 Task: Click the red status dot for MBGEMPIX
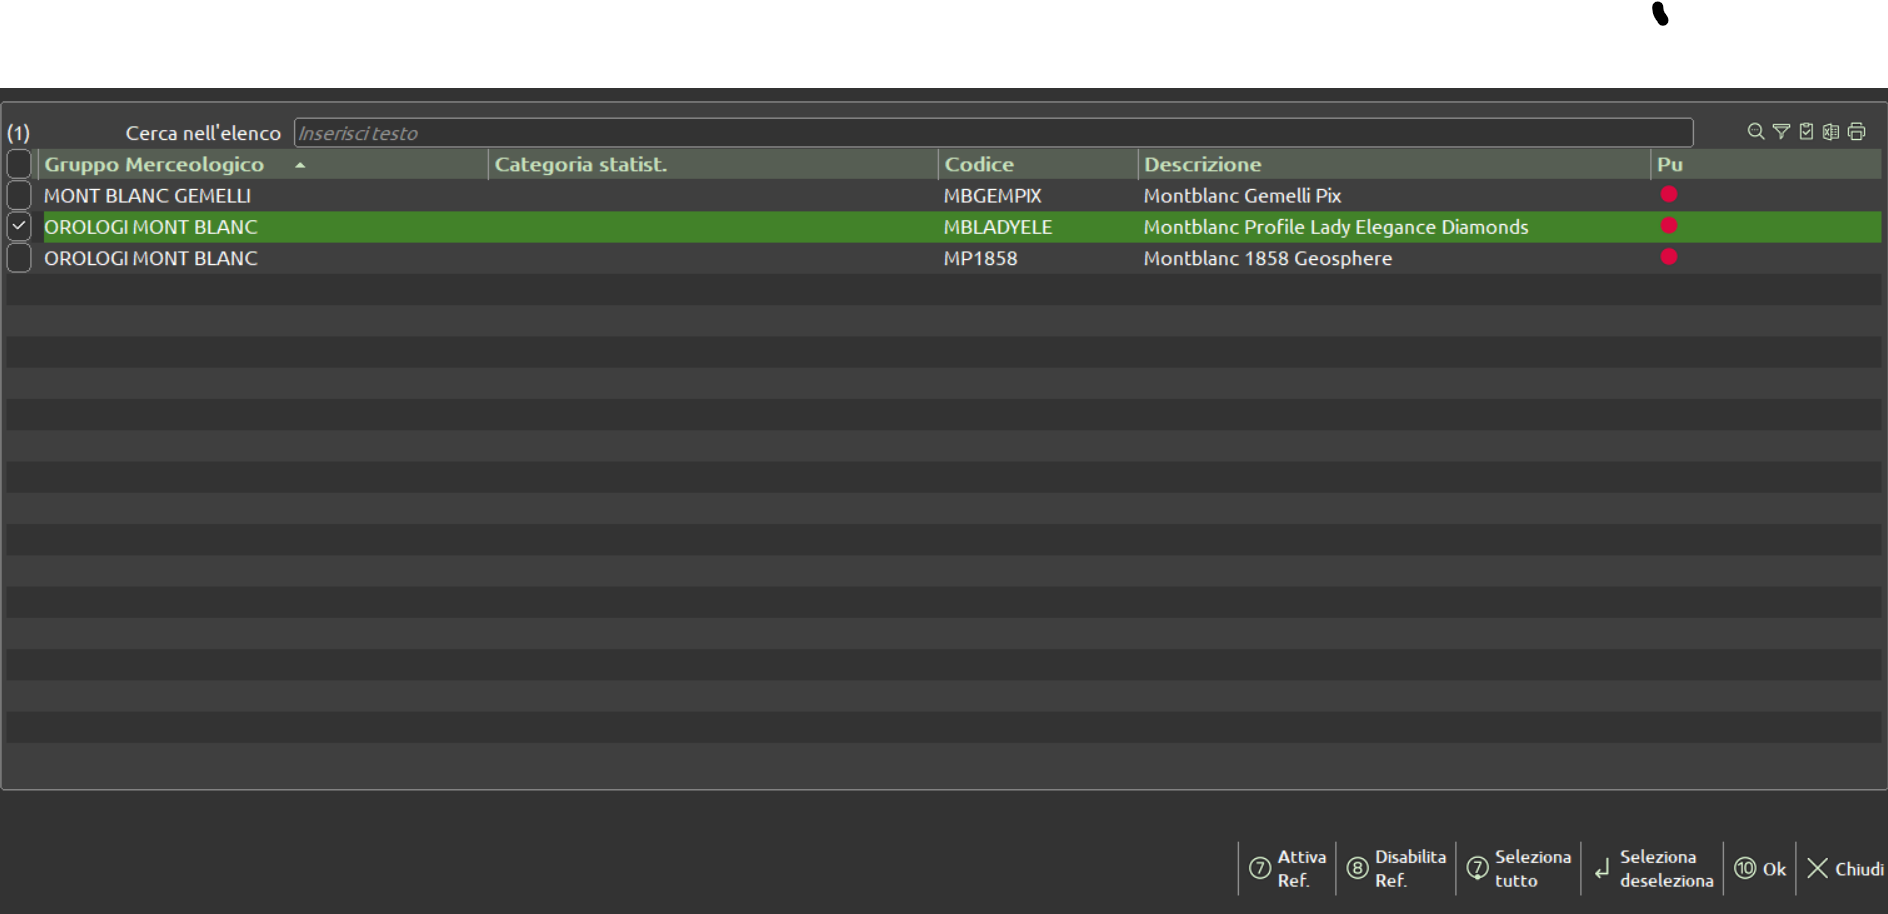point(1669,195)
